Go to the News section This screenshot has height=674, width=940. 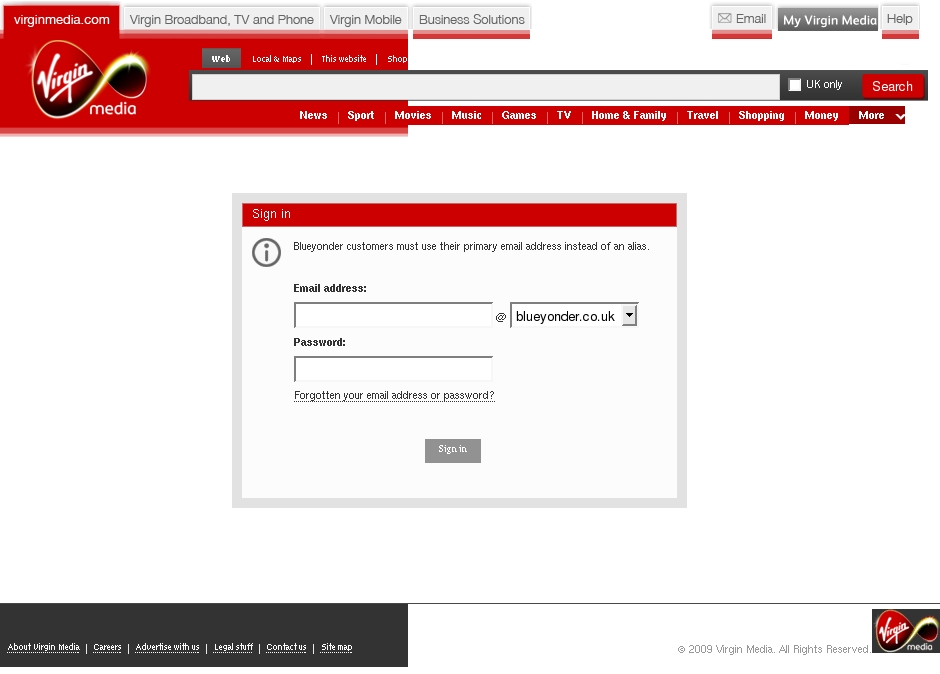[313, 115]
